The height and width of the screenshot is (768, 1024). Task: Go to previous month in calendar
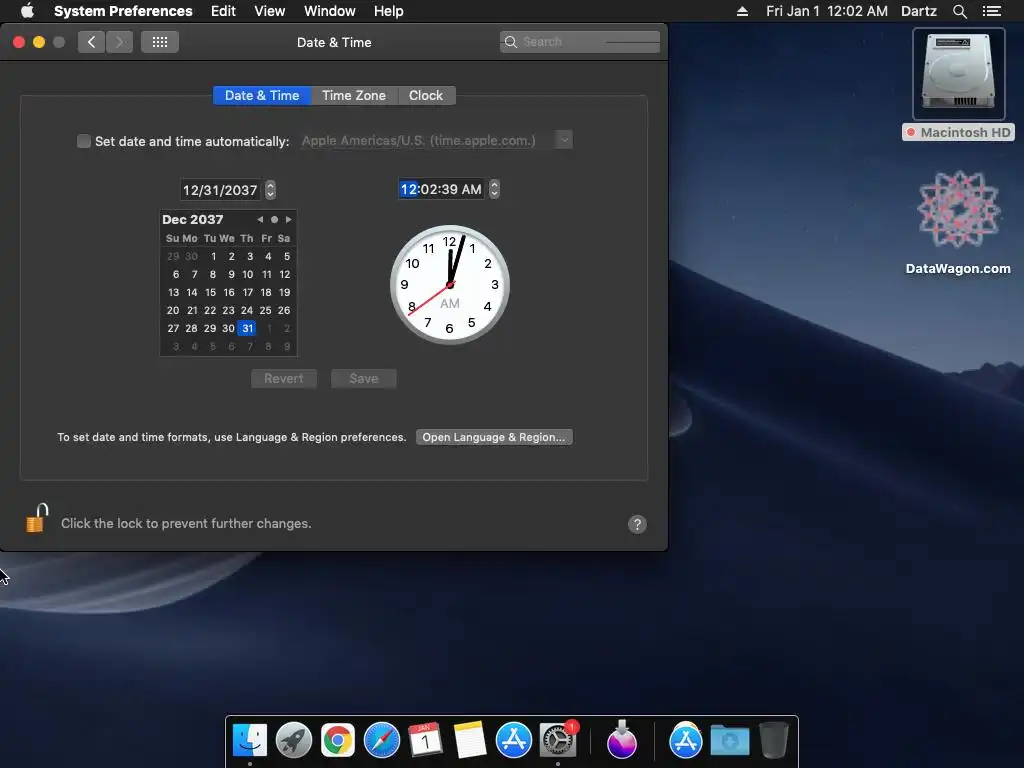click(x=260, y=219)
